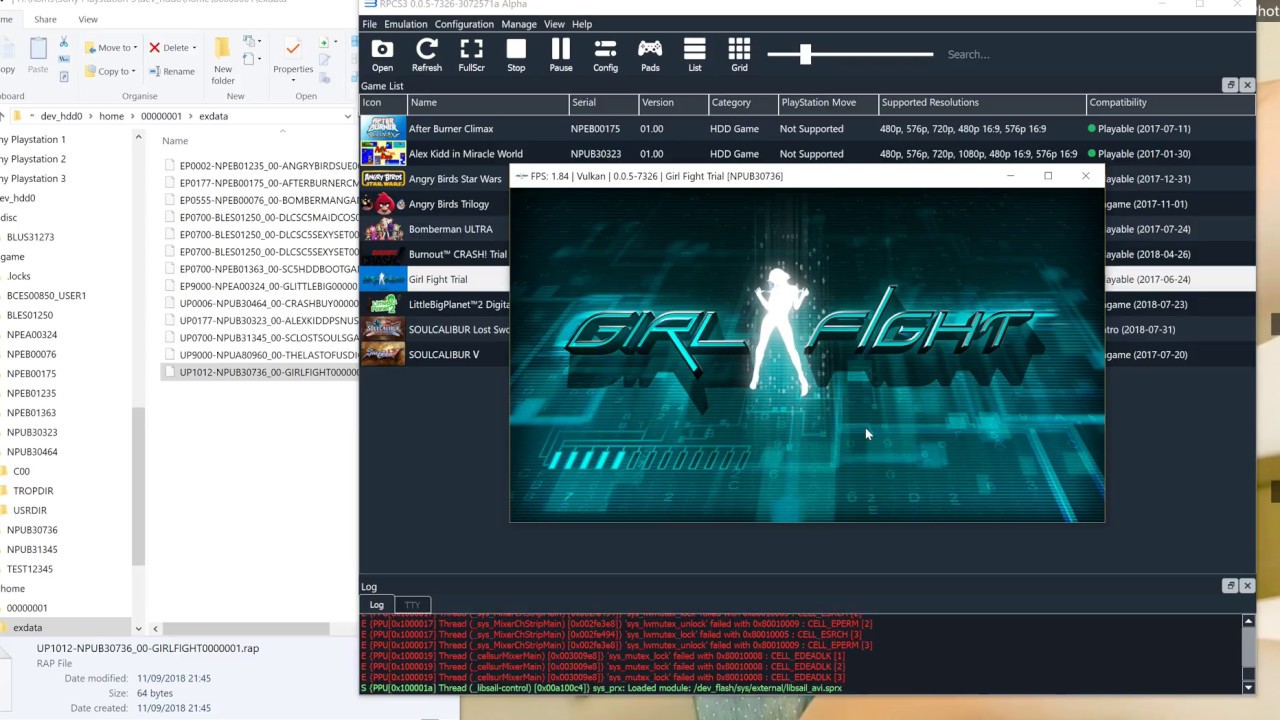Click Rename in Explorer ribbon
Viewport: 1280px width, 720px height.
pos(172,71)
